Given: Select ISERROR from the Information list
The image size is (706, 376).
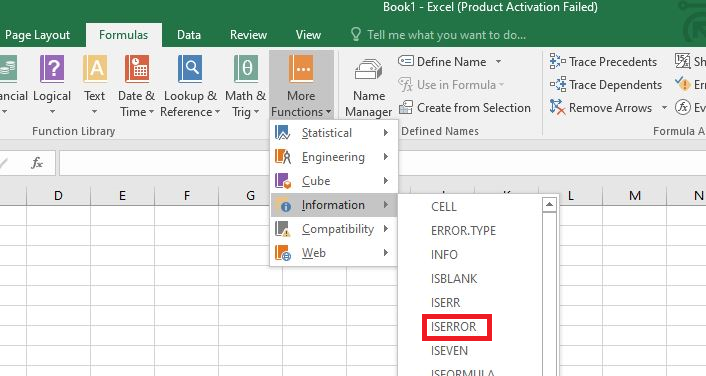Looking at the screenshot, I should tap(453, 326).
